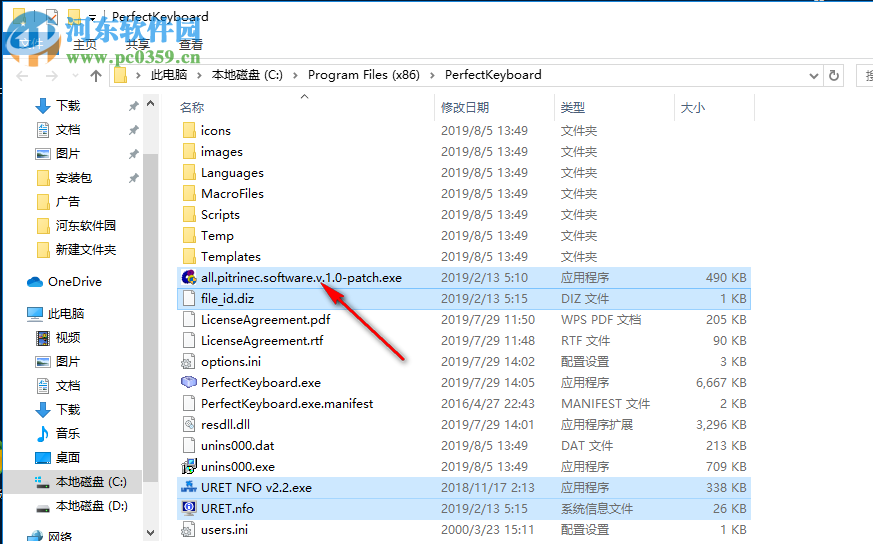873x544 pixels.
Task: Click Program Files (x86) breadcrumb
Action: [x=364, y=75]
